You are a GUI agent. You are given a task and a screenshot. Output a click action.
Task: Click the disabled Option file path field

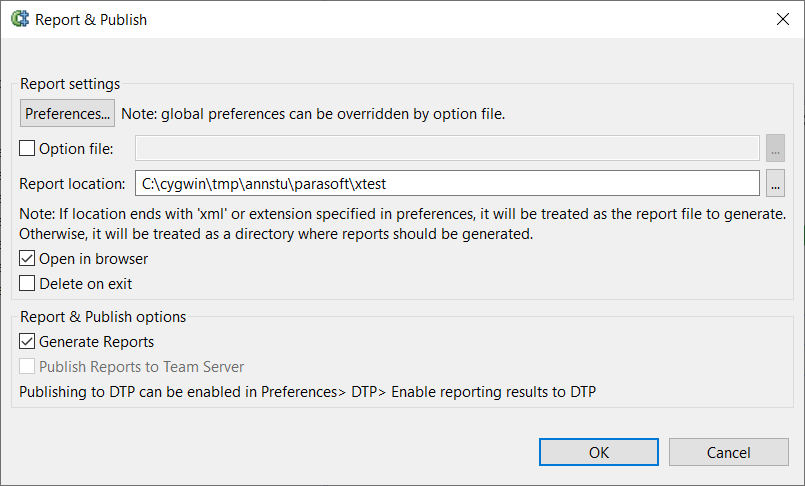(447, 148)
